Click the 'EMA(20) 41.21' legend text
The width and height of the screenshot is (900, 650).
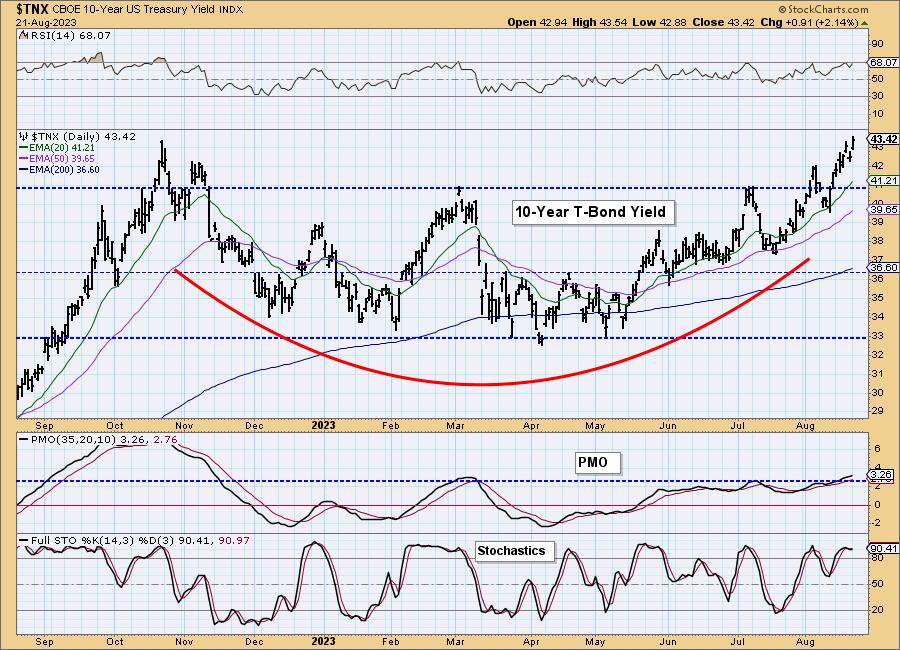[x=62, y=148]
